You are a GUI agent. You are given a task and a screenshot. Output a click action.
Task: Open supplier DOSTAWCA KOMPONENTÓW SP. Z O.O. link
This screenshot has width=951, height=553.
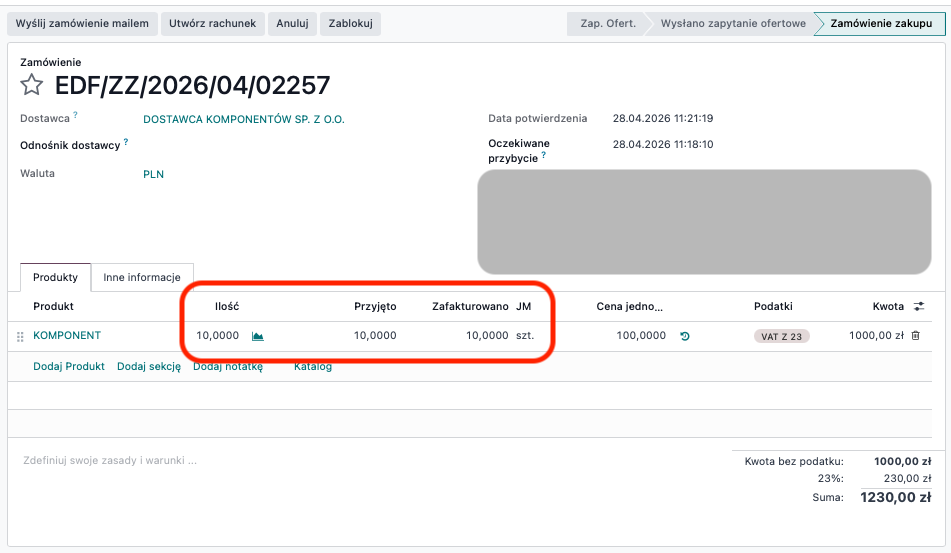(x=244, y=119)
